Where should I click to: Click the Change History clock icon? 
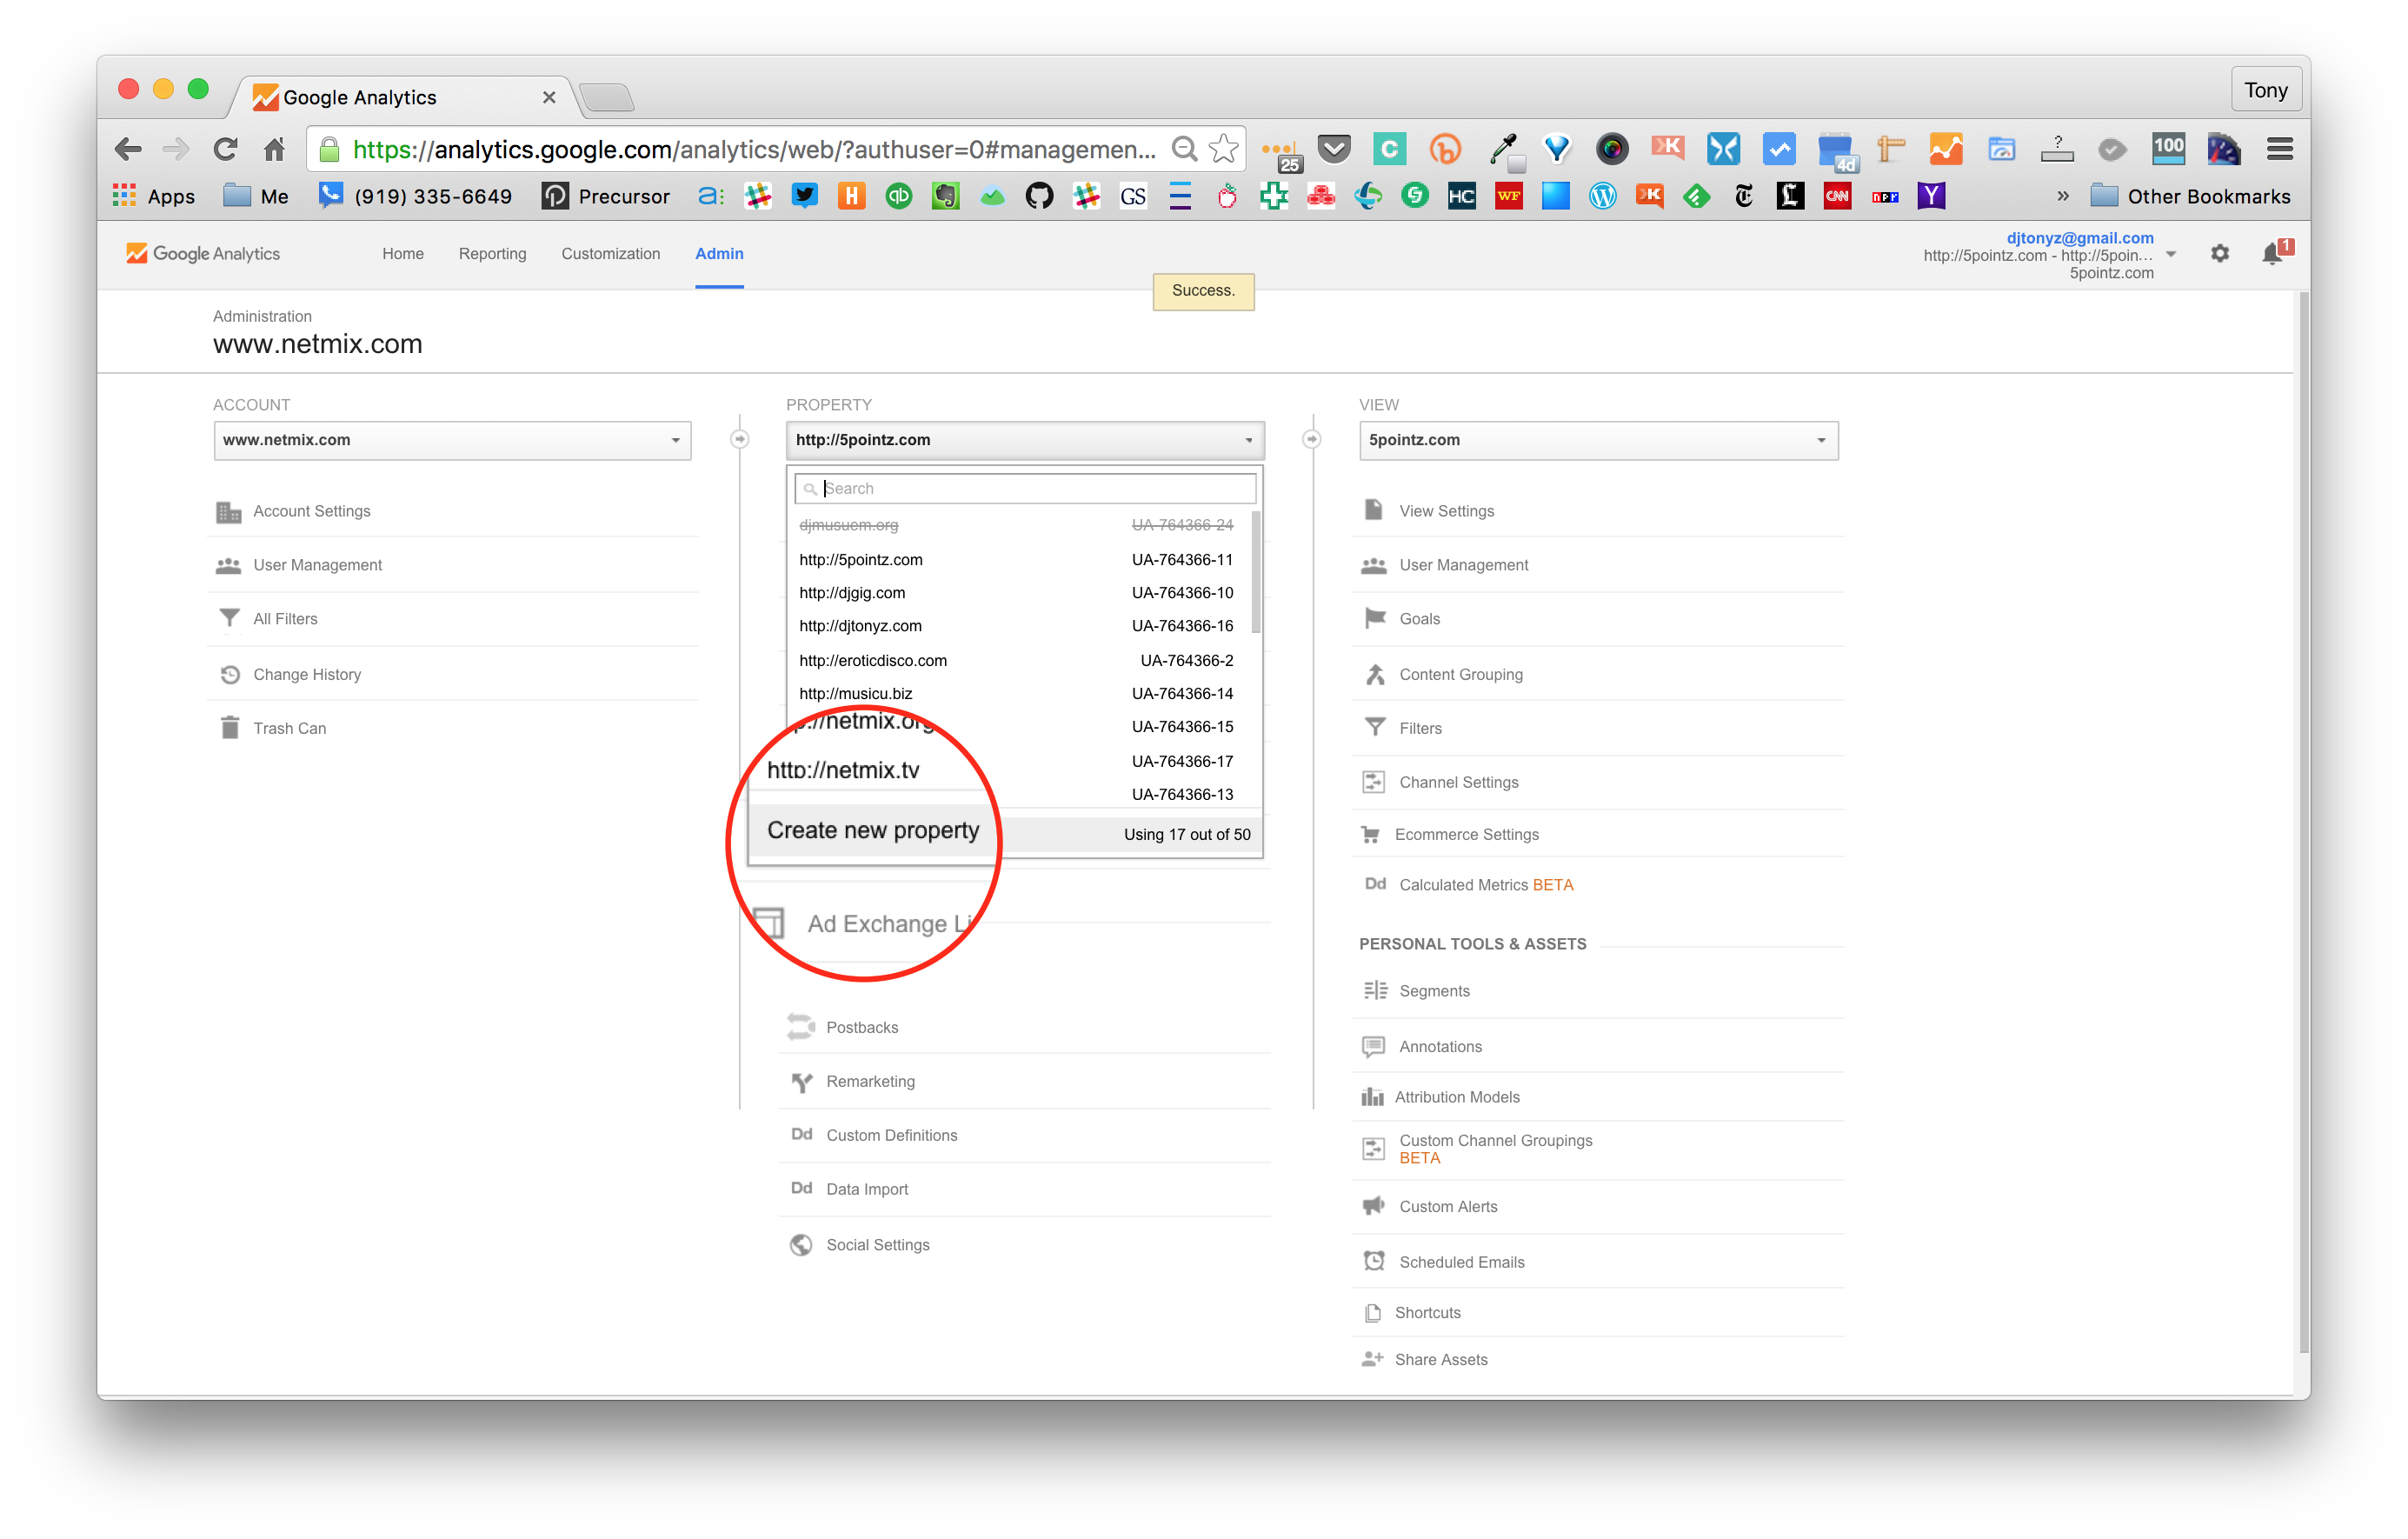tap(229, 674)
